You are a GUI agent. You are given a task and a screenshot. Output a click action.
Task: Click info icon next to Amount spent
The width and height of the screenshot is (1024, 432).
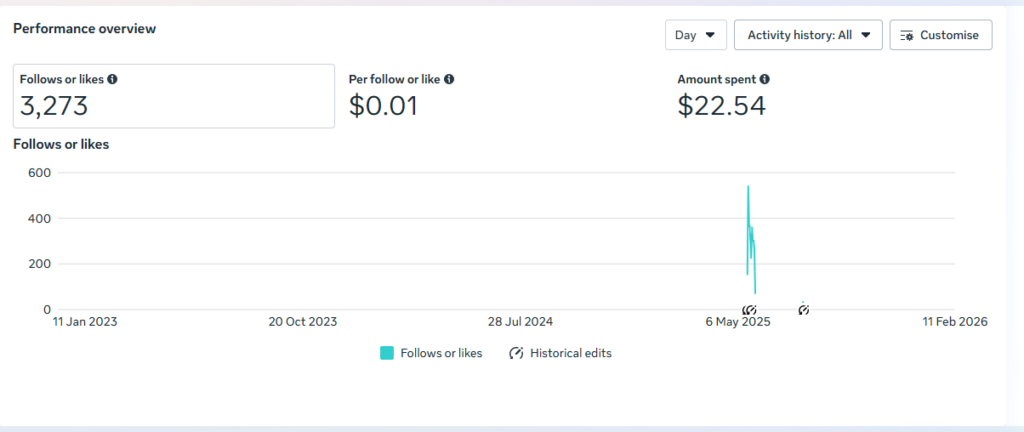coord(764,79)
